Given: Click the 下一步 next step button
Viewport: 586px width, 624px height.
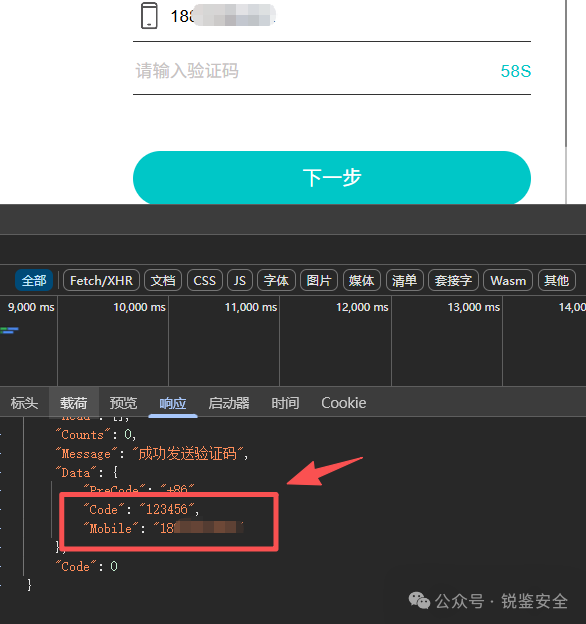Looking at the screenshot, I should click(x=332, y=177).
